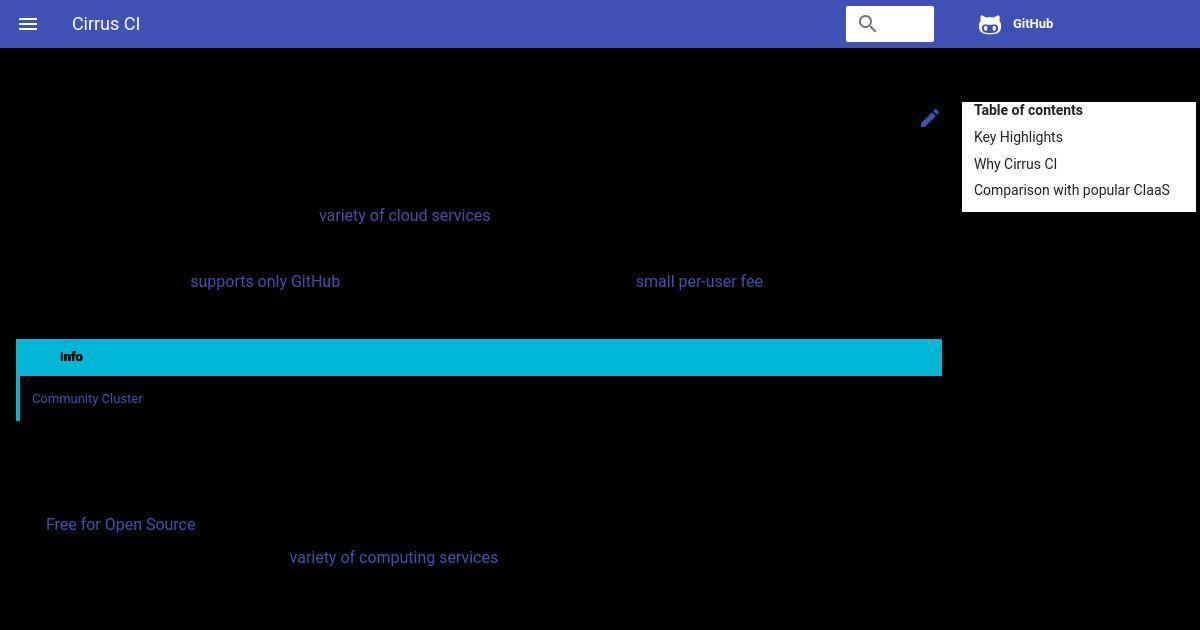1200x630 pixels.
Task: Jump to Why Cirrus CI section
Action: click(1015, 164)
